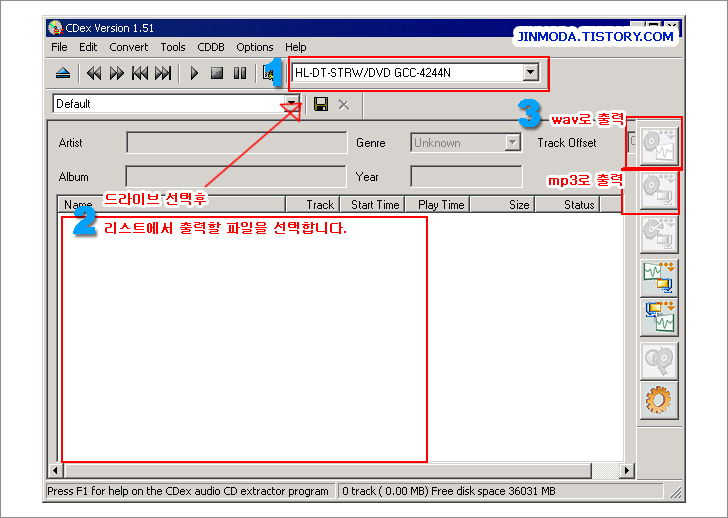Image resolution: width=728 pixels, height=518 pixels.
Task: Pause playback with the Pause button
Action: click(x=240, y=73)
